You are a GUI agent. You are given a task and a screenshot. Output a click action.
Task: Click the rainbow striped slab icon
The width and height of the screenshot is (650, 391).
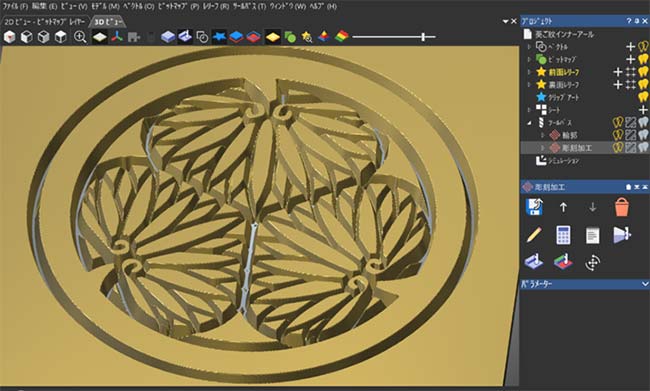(342, 36)
